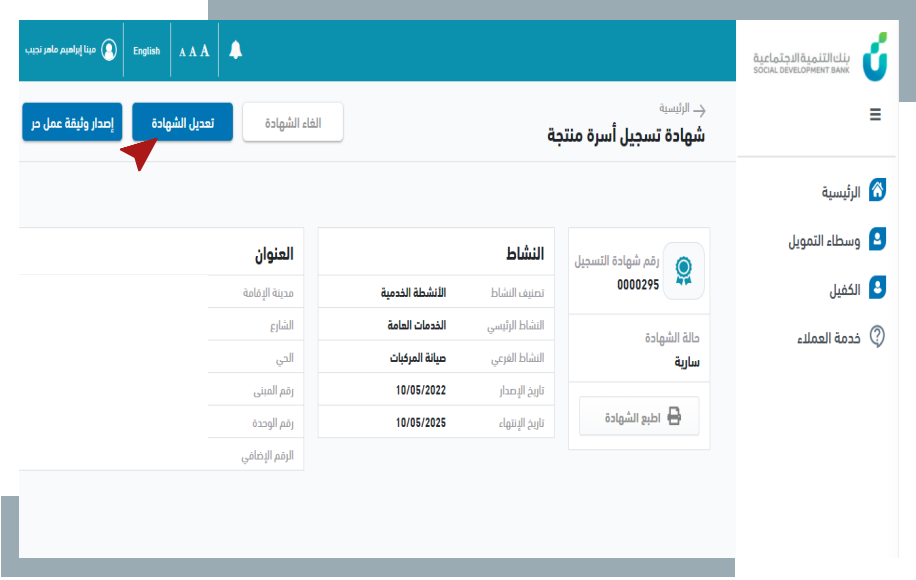The image size is (916, 580).
Task: Click the icon beside الكفيل
Action: 877,287
